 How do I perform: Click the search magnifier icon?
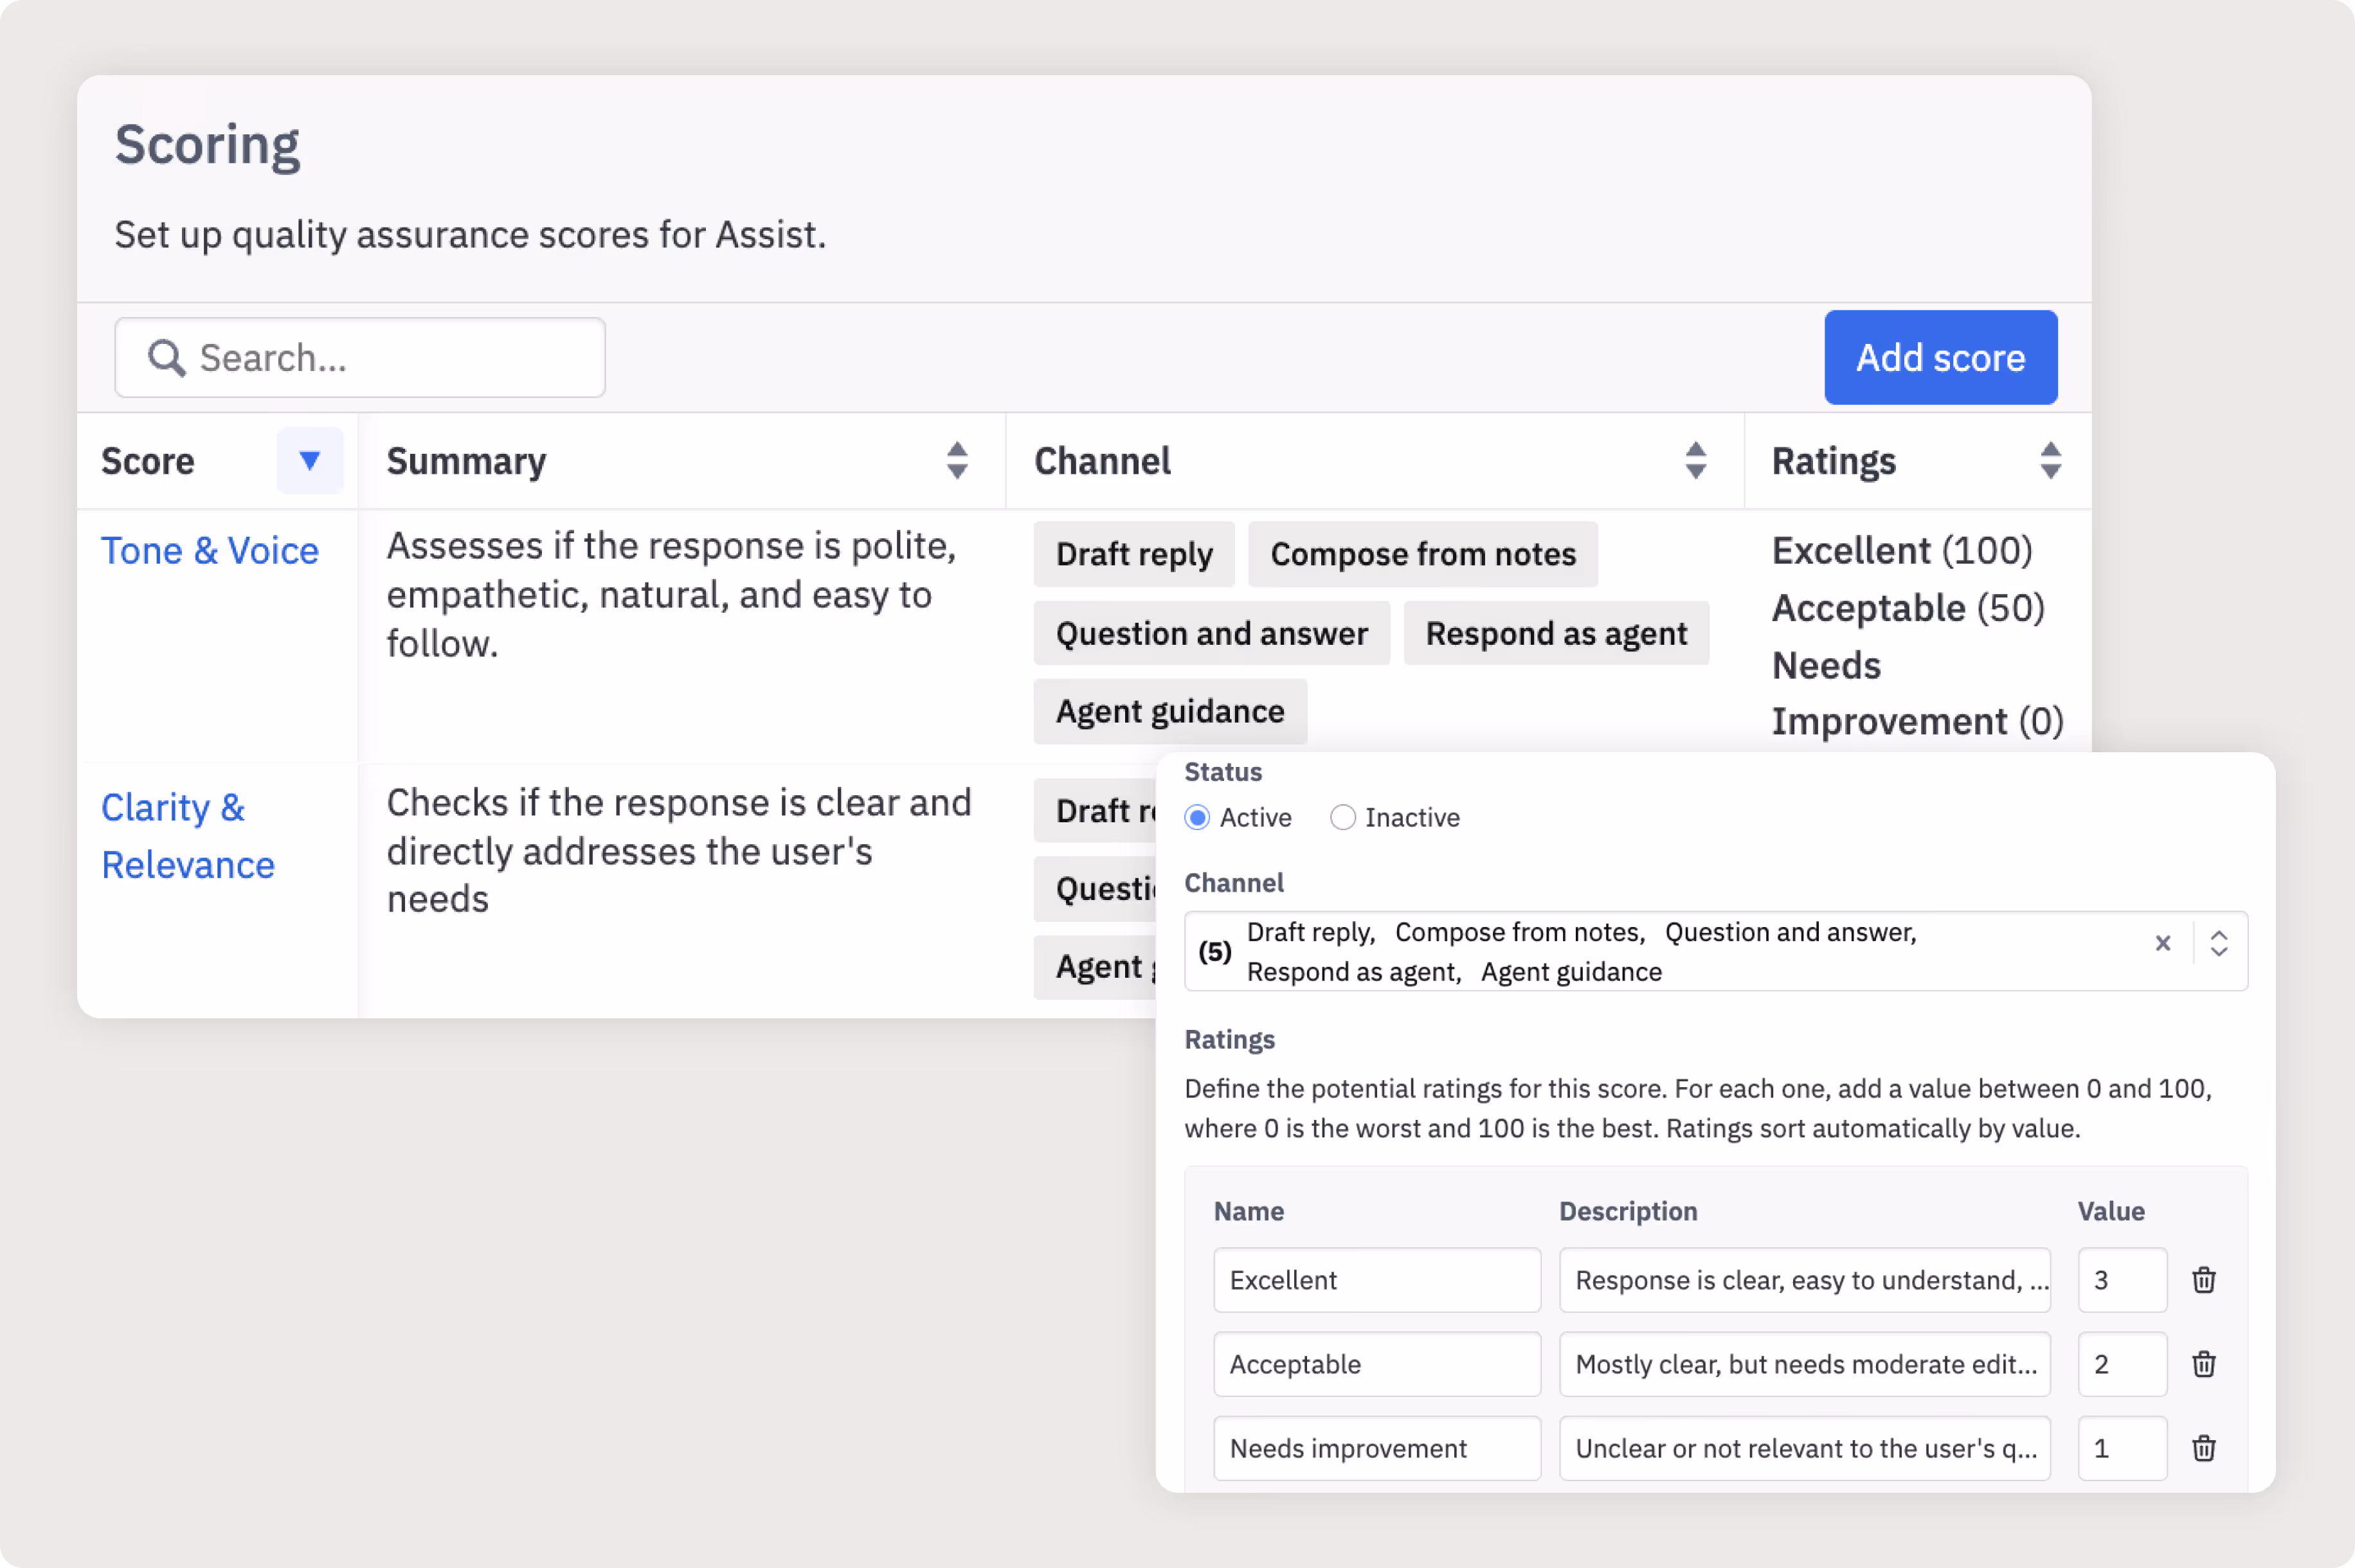click(x=166, y=358)
